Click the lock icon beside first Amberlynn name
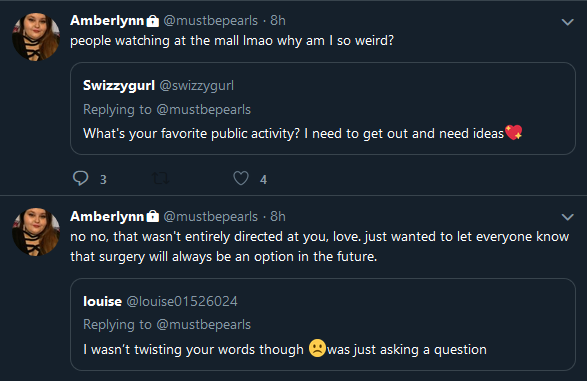The height and width of the screenshot is (381, 587). pos(152,21)
